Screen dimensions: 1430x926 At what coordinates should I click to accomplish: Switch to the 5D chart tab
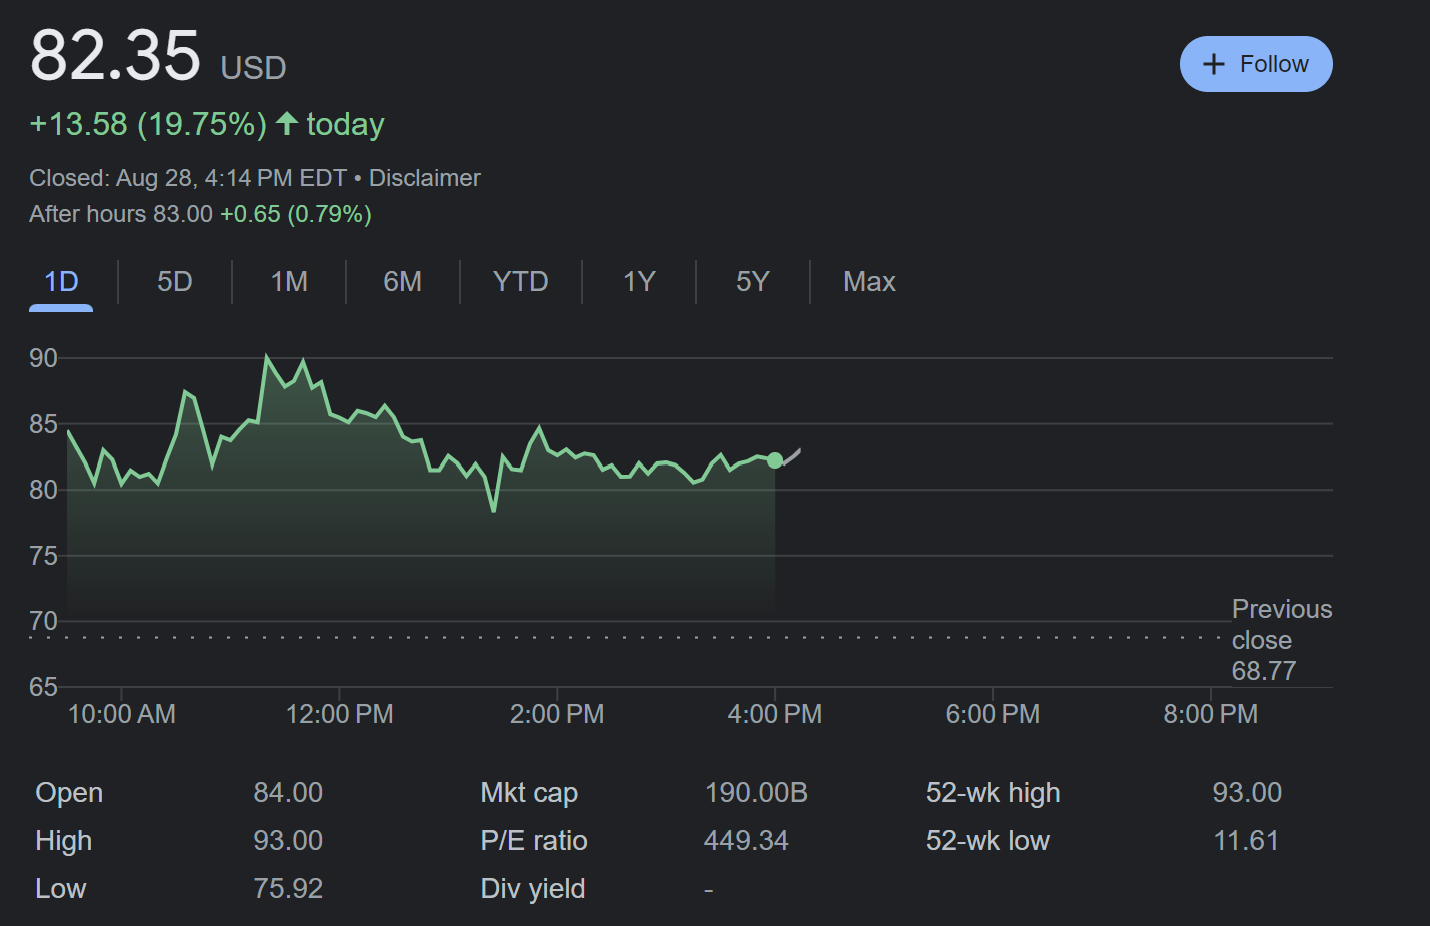pyautogui.click(x=174, y=282)
